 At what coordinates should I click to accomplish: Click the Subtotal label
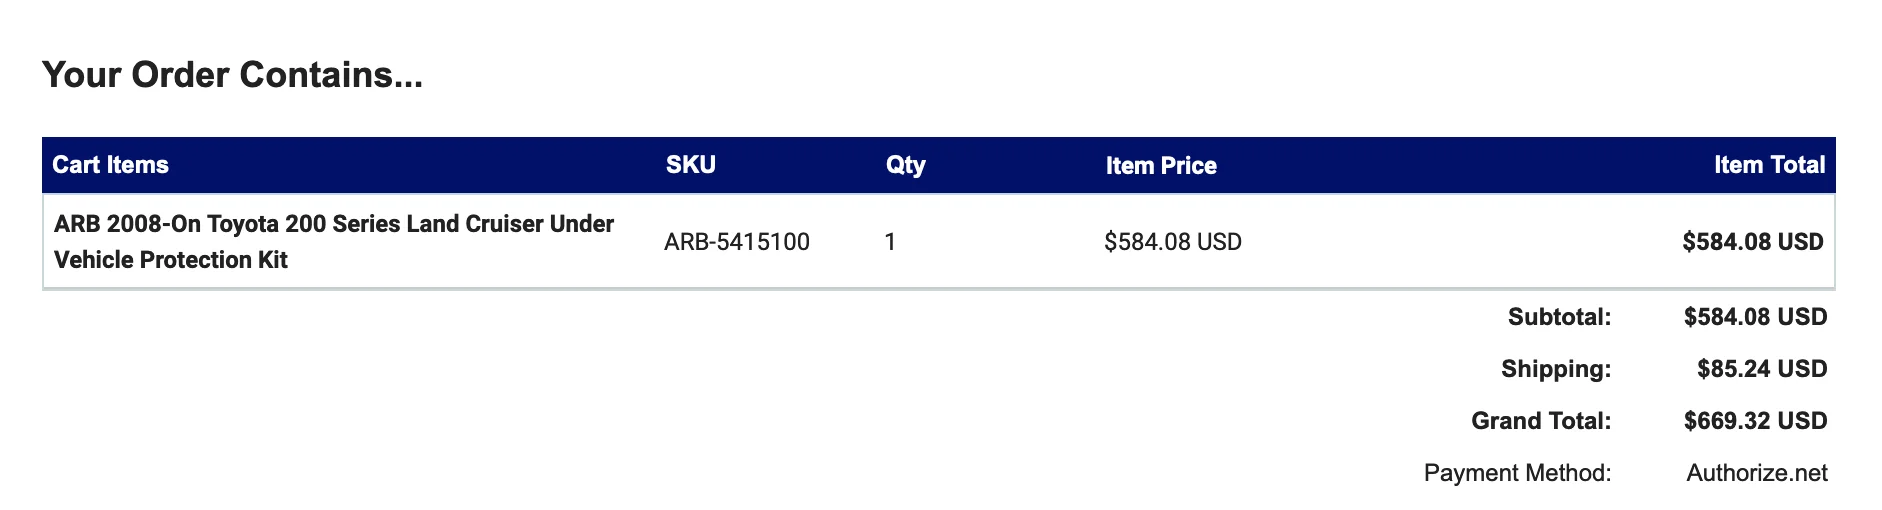tap(1559, 318)
